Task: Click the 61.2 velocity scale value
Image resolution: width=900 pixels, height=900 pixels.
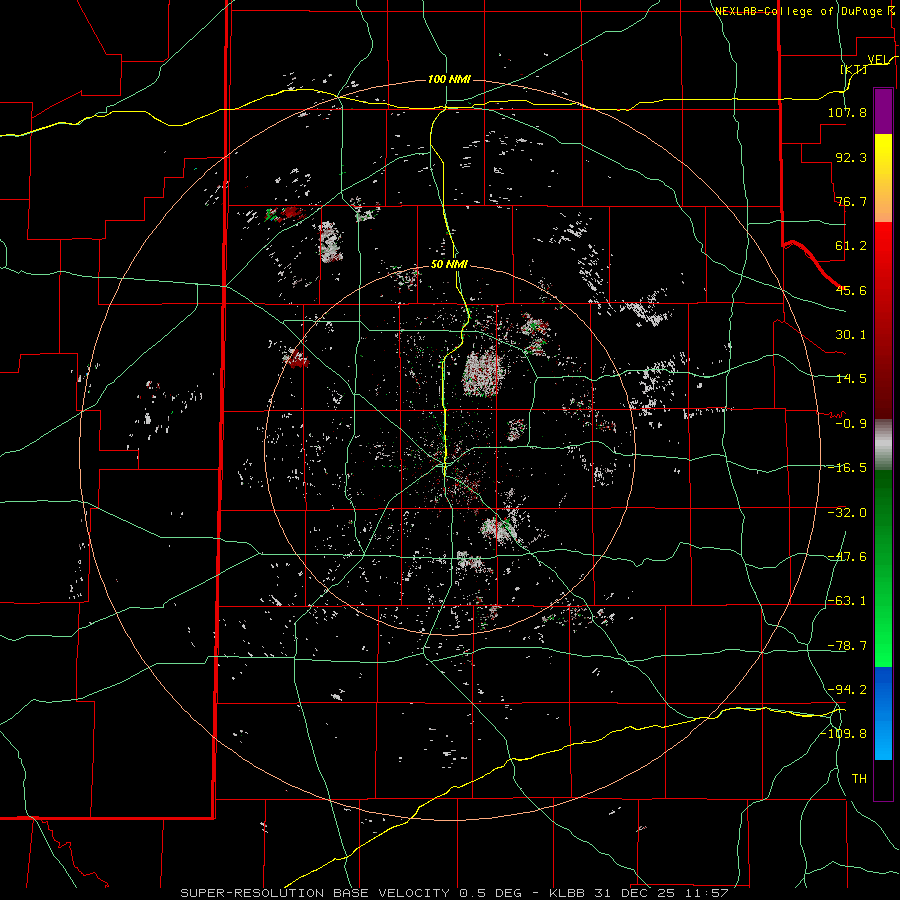Action: pos(851,246)
